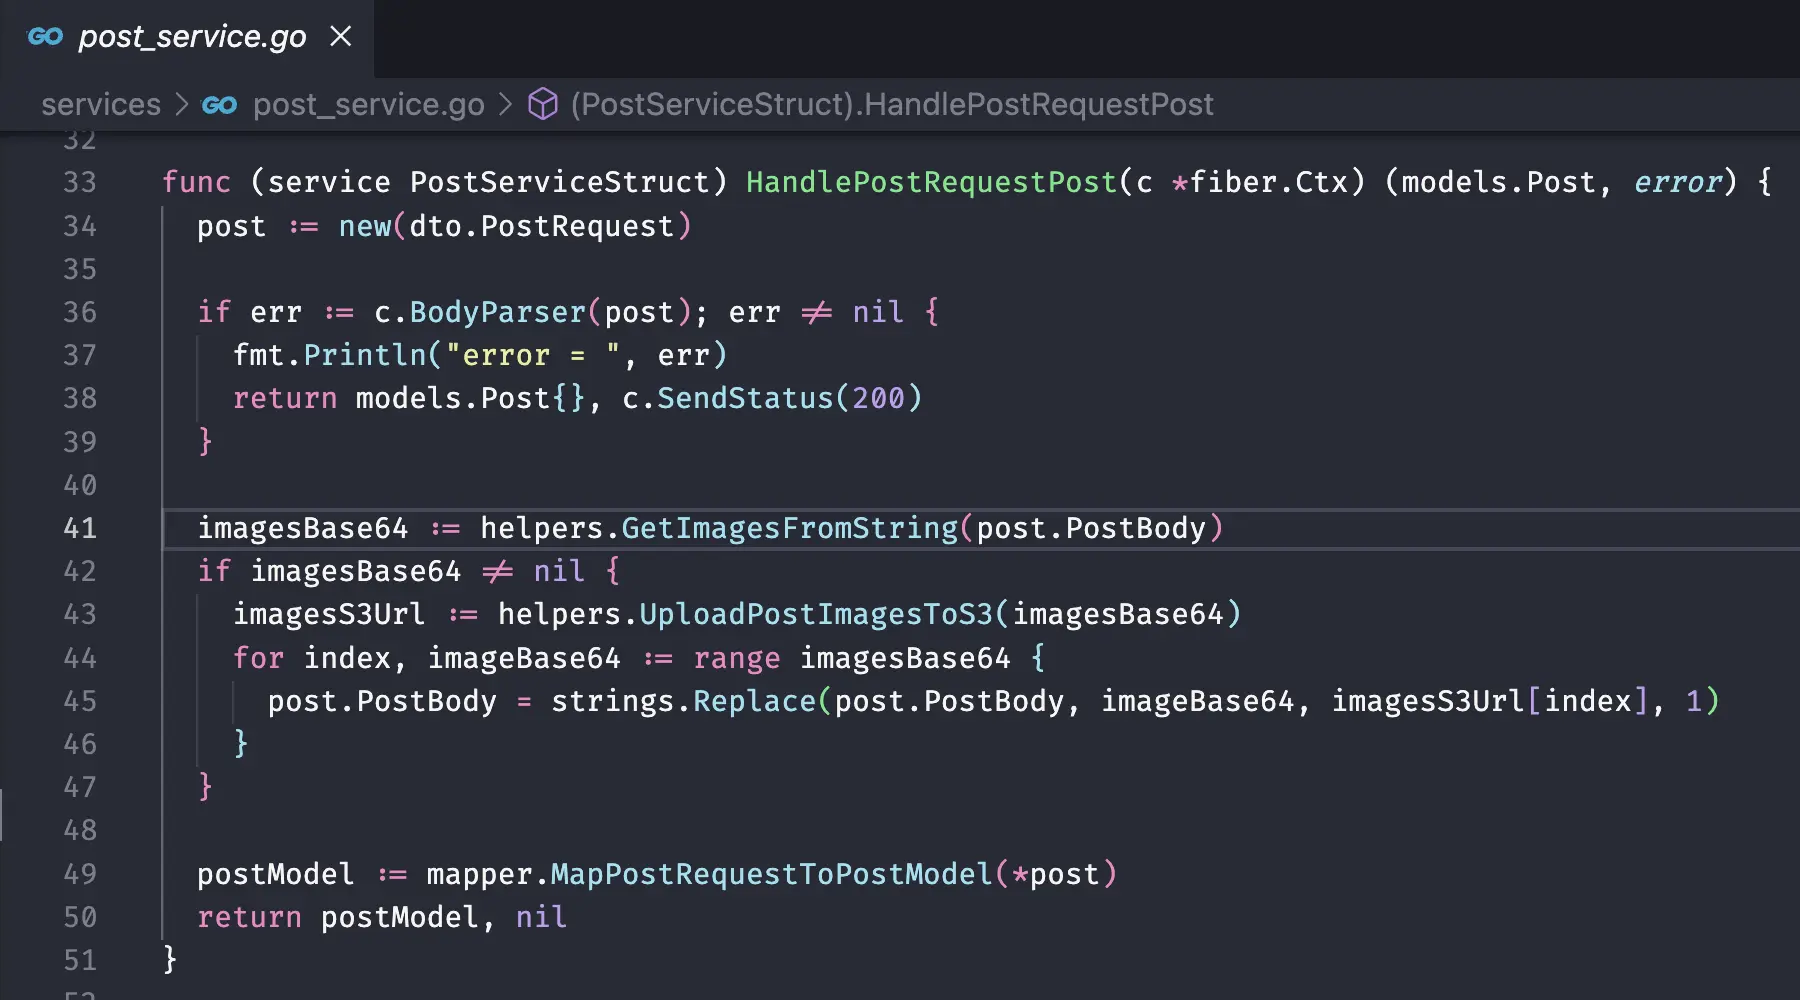Viewport: 1800px width, 1000px height.
Task: Click the method cube symbol icon
Action: (543, 104)
